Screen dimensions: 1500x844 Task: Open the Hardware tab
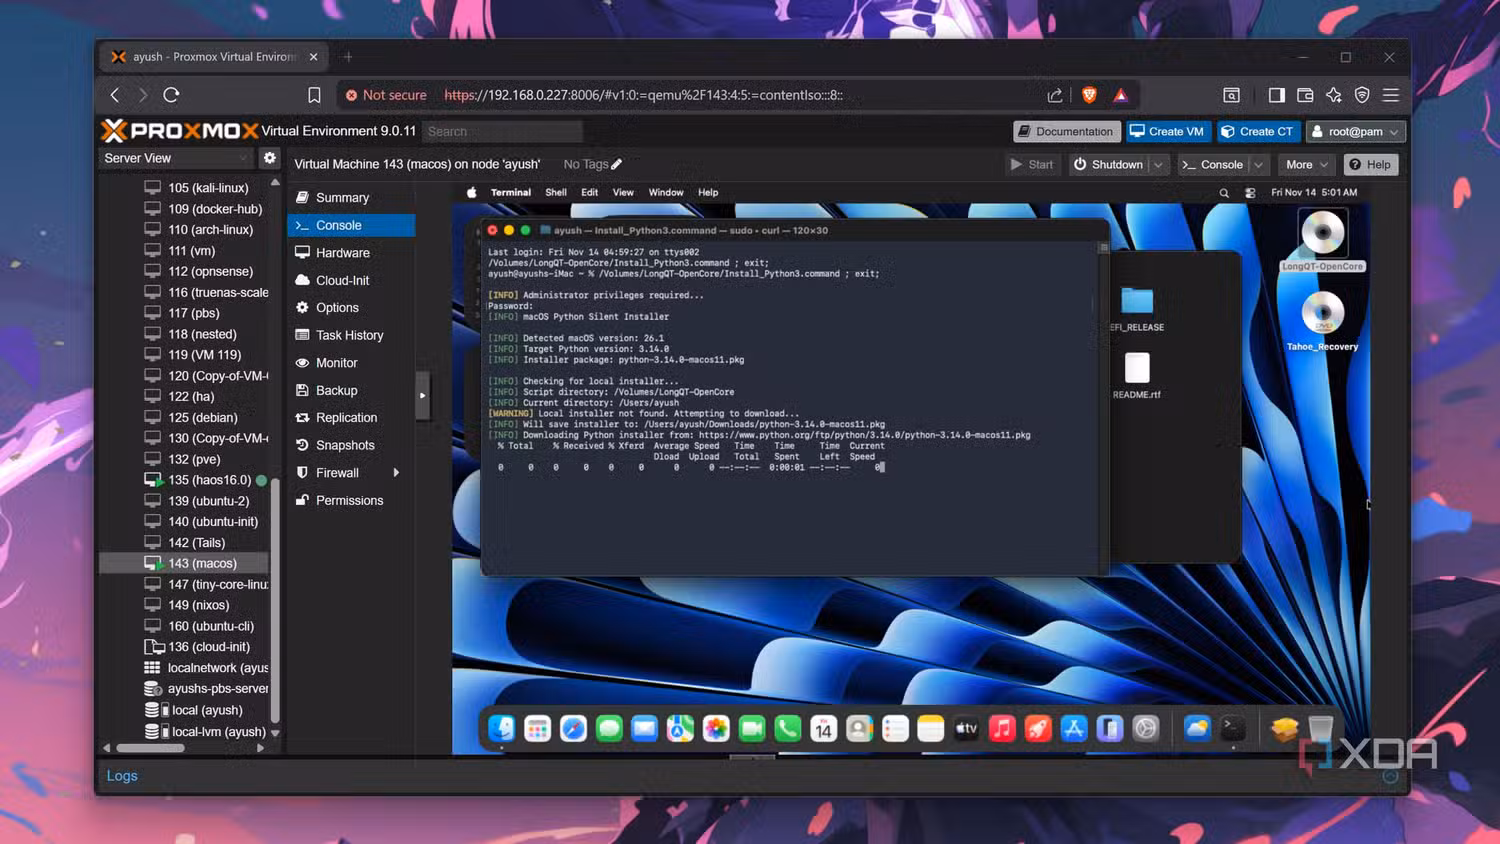(351, 253)
